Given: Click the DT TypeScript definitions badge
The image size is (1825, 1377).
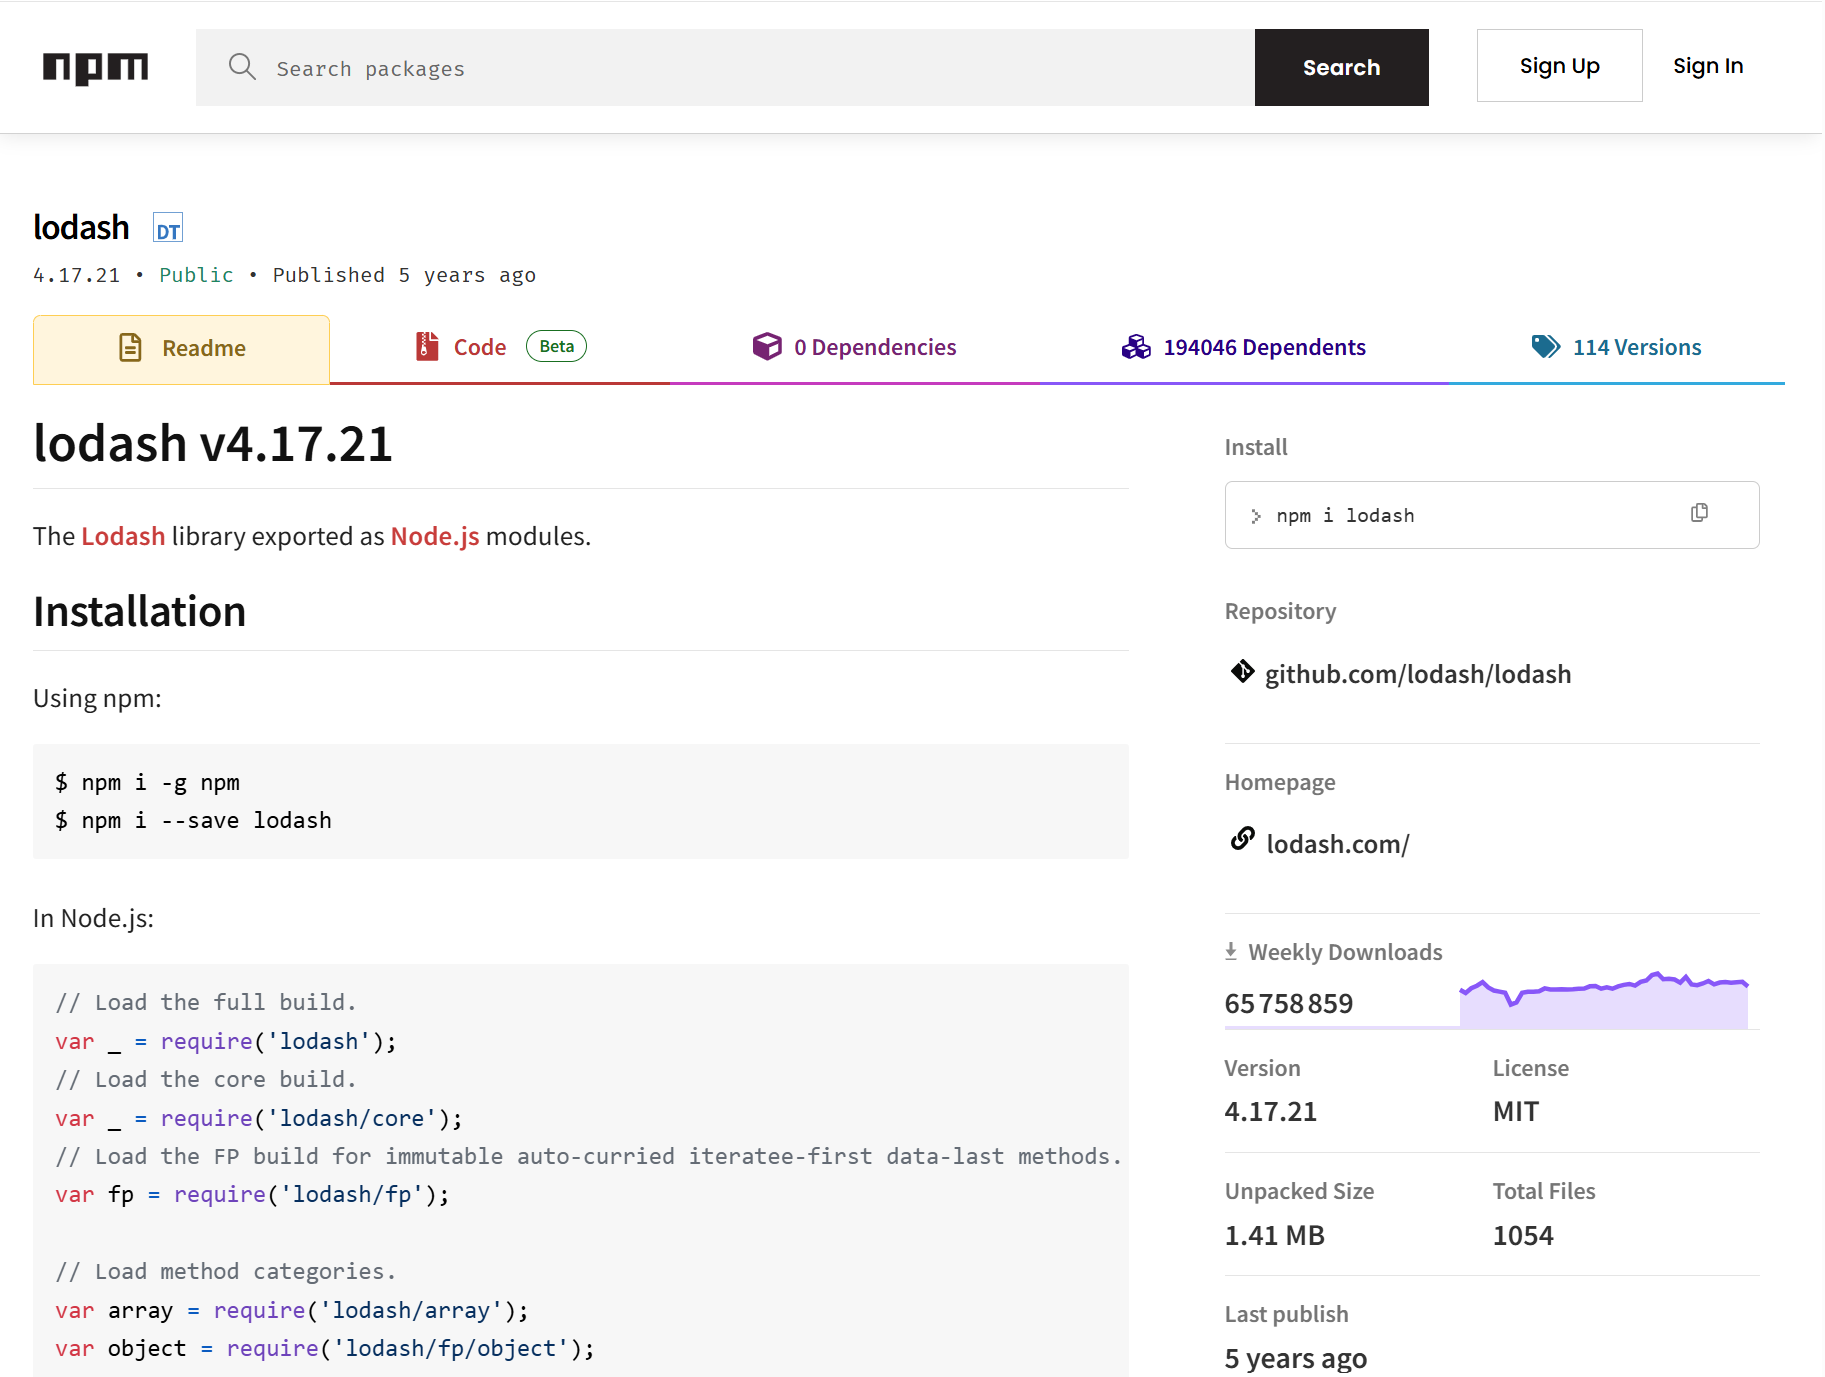Looking at the screenshot, I should tap(168, 227).
